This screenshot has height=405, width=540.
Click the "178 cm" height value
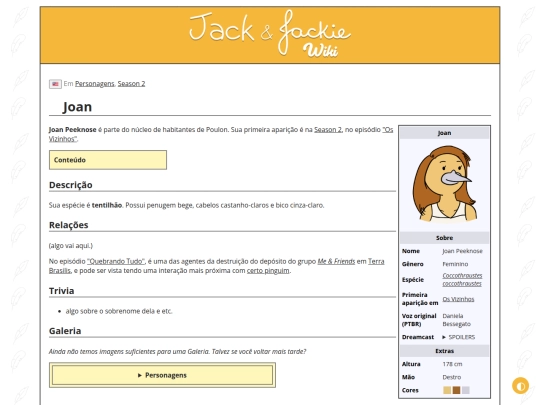point(452,364)
